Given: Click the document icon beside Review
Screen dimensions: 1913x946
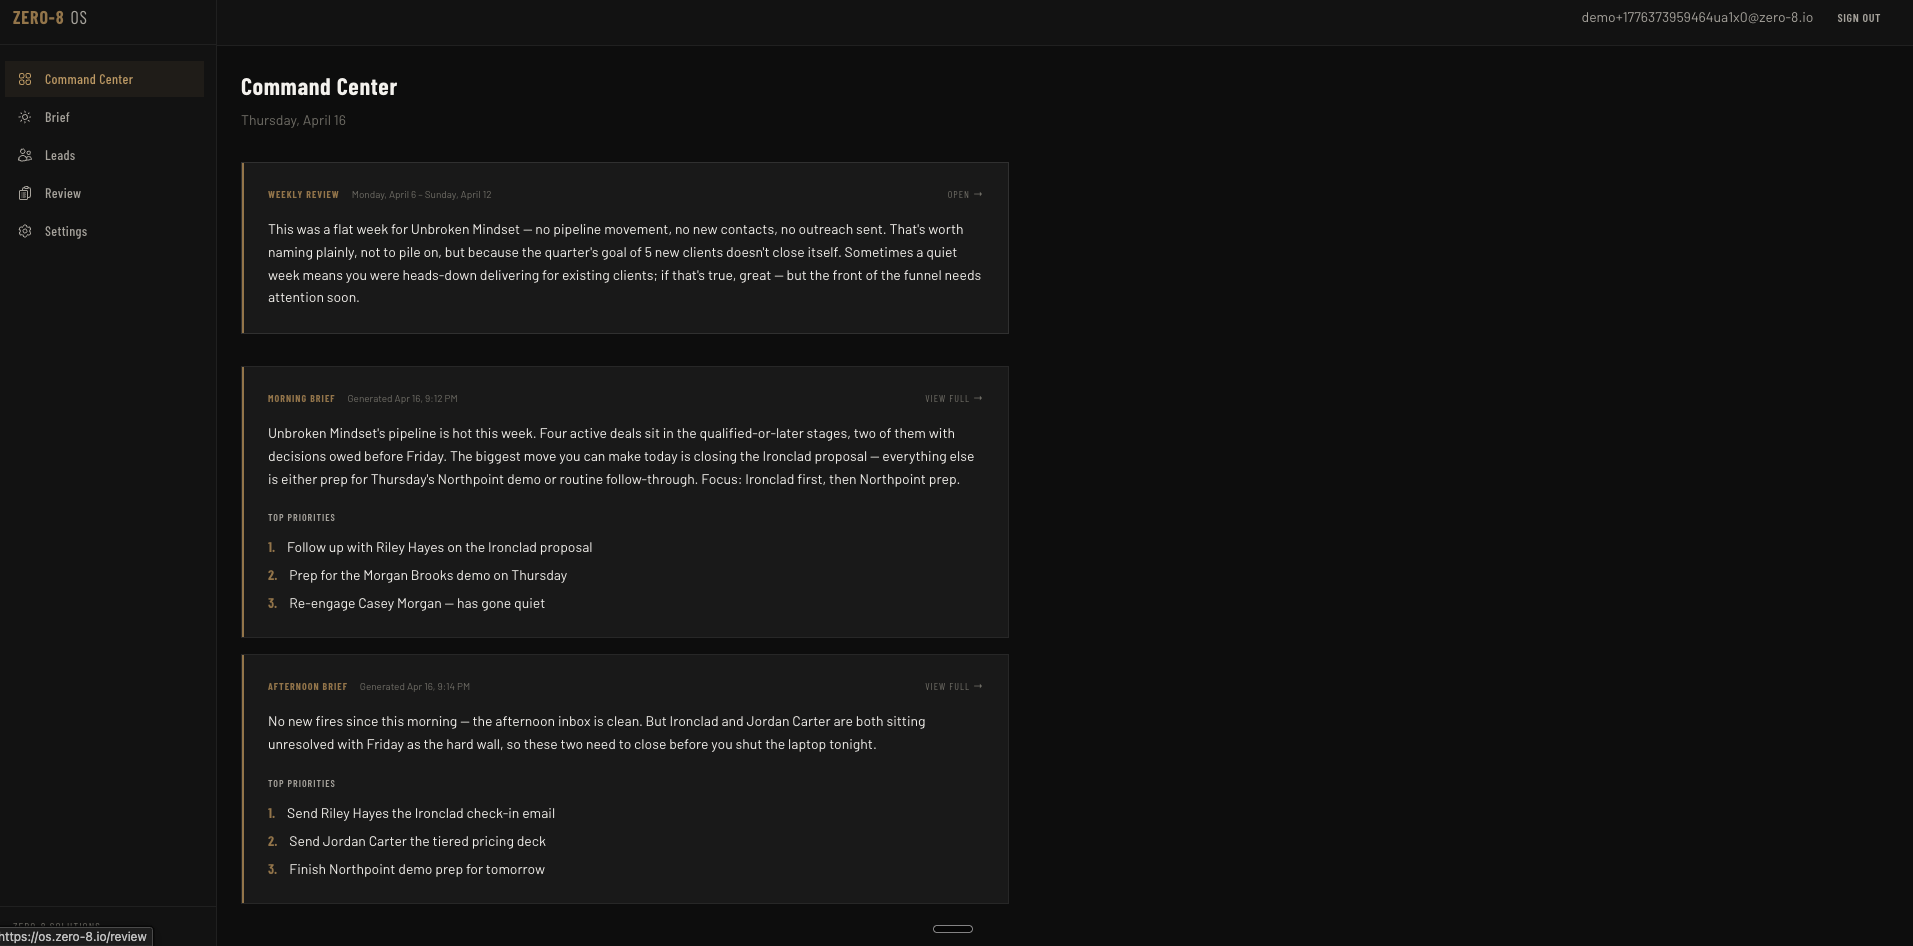Looking at the screenshot, I should [x=25, y=193].
